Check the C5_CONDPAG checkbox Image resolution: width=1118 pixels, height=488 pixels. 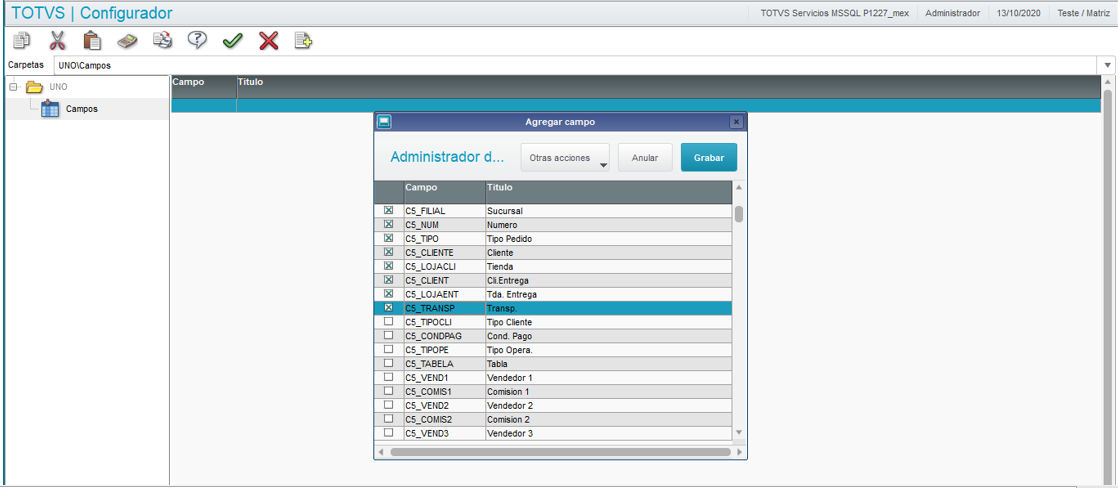[x=389, y=335]
